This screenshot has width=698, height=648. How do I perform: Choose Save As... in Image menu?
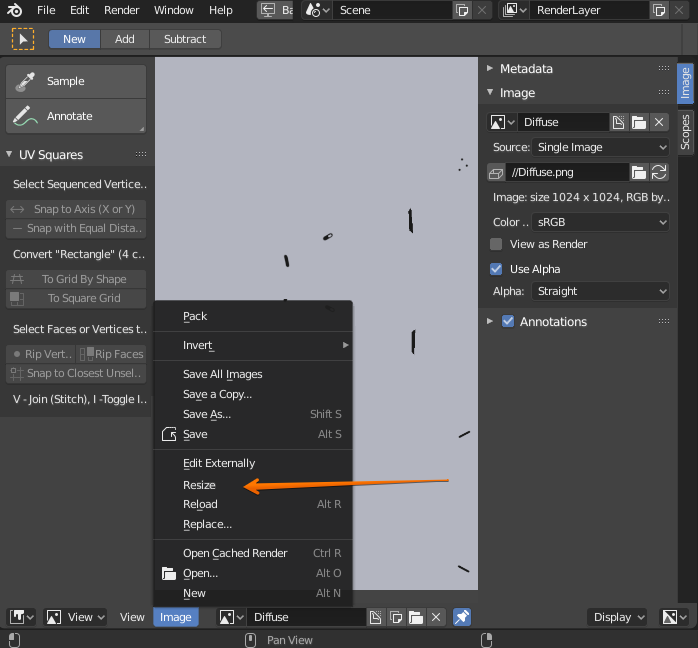pos(253,414)
